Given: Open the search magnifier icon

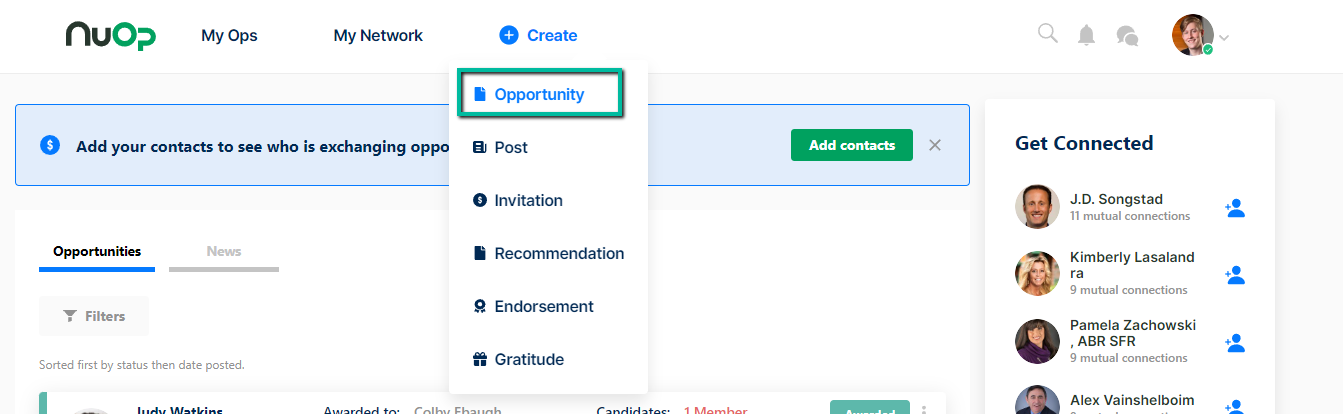Looking at the screenshot, I should pyautogui.click(x=1047, y=34).
